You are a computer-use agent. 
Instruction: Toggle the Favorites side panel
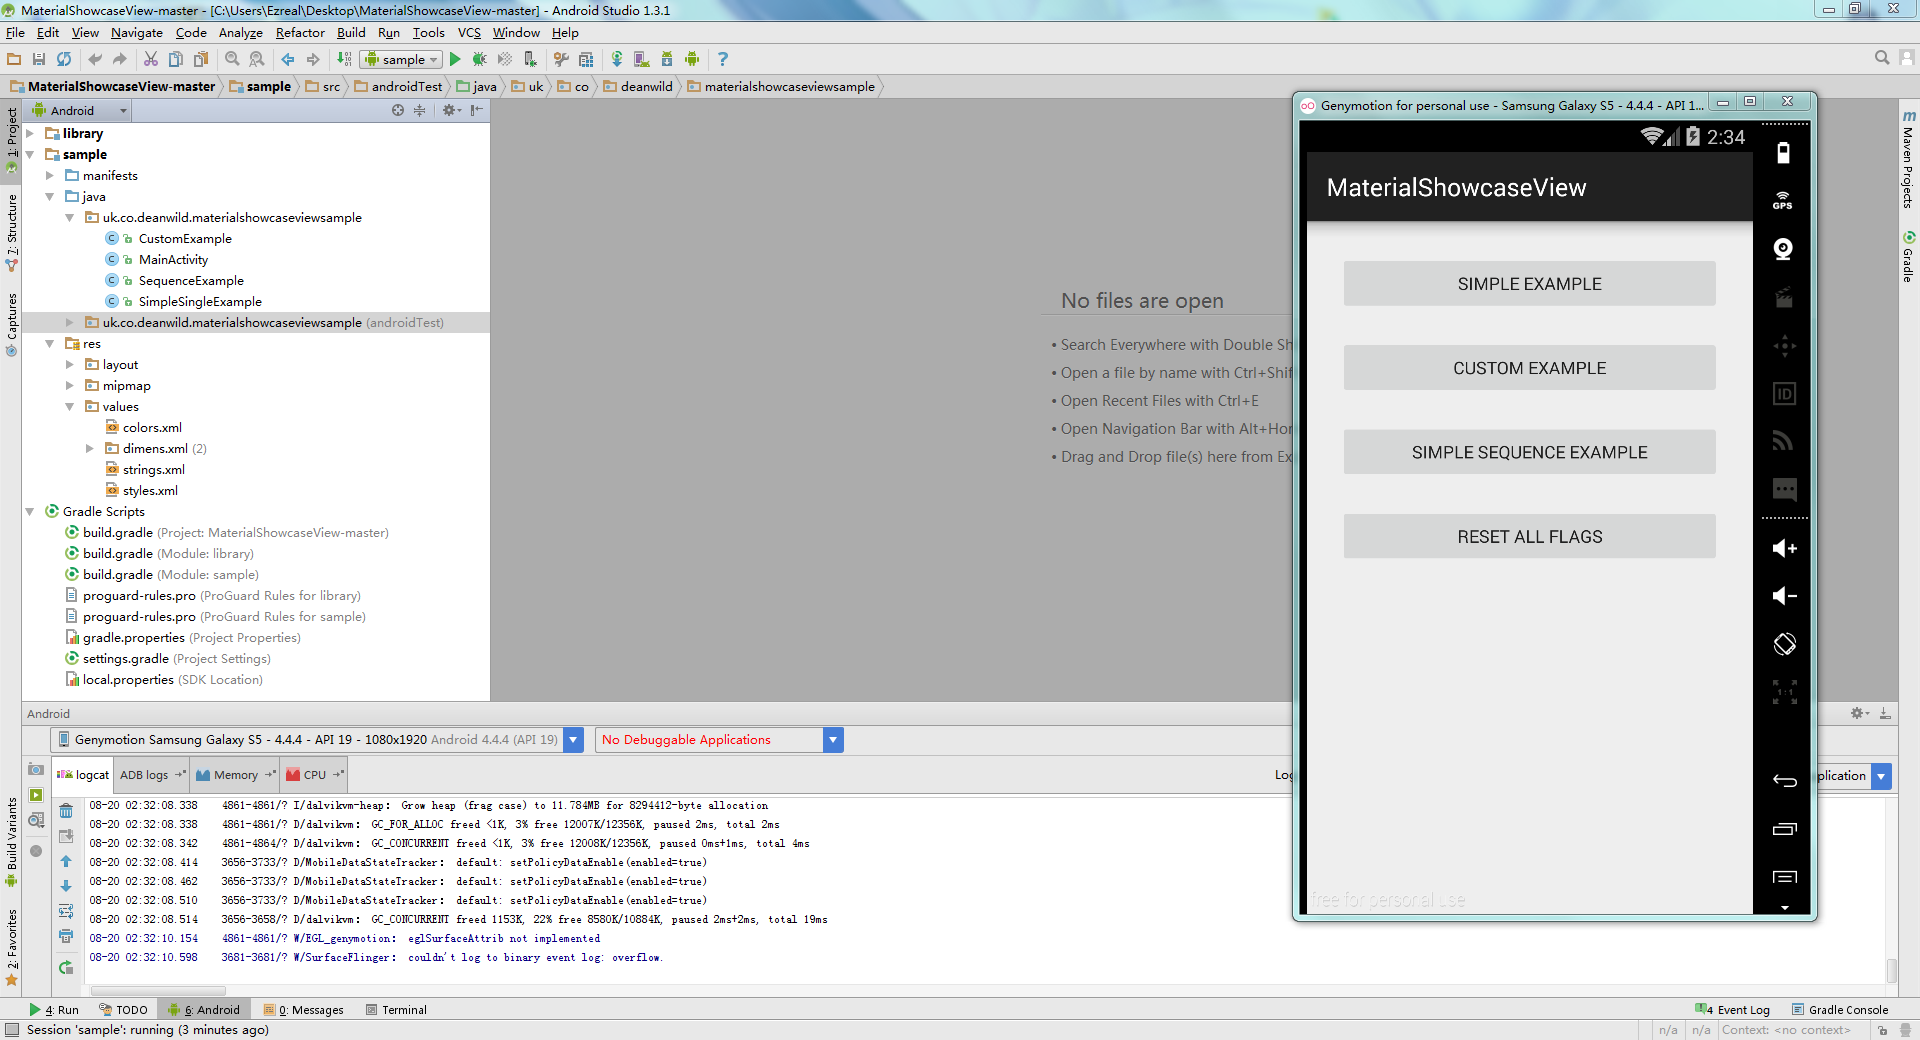(11, 947)
